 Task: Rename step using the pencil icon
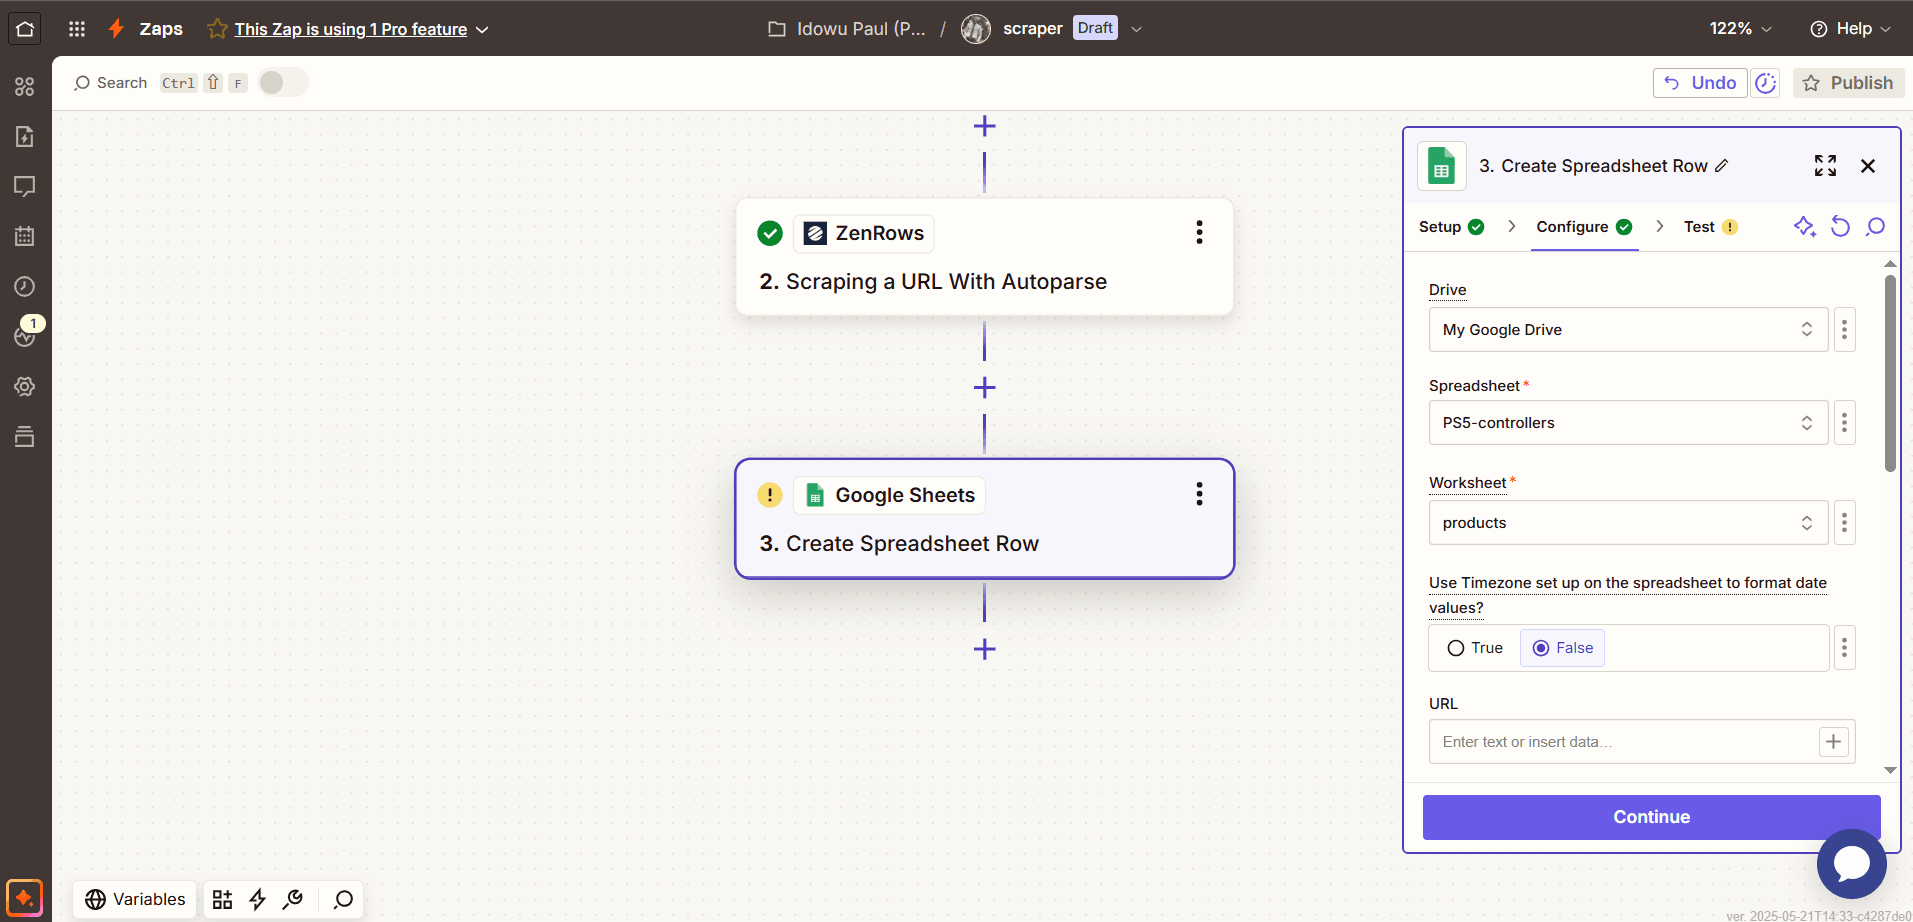tap(1721, 166)
